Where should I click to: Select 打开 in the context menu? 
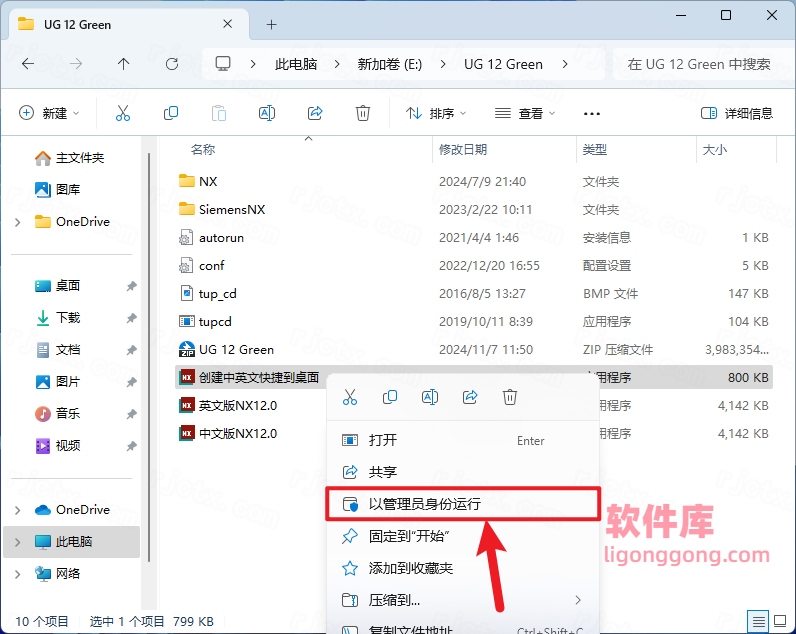(x=462, y=440)
